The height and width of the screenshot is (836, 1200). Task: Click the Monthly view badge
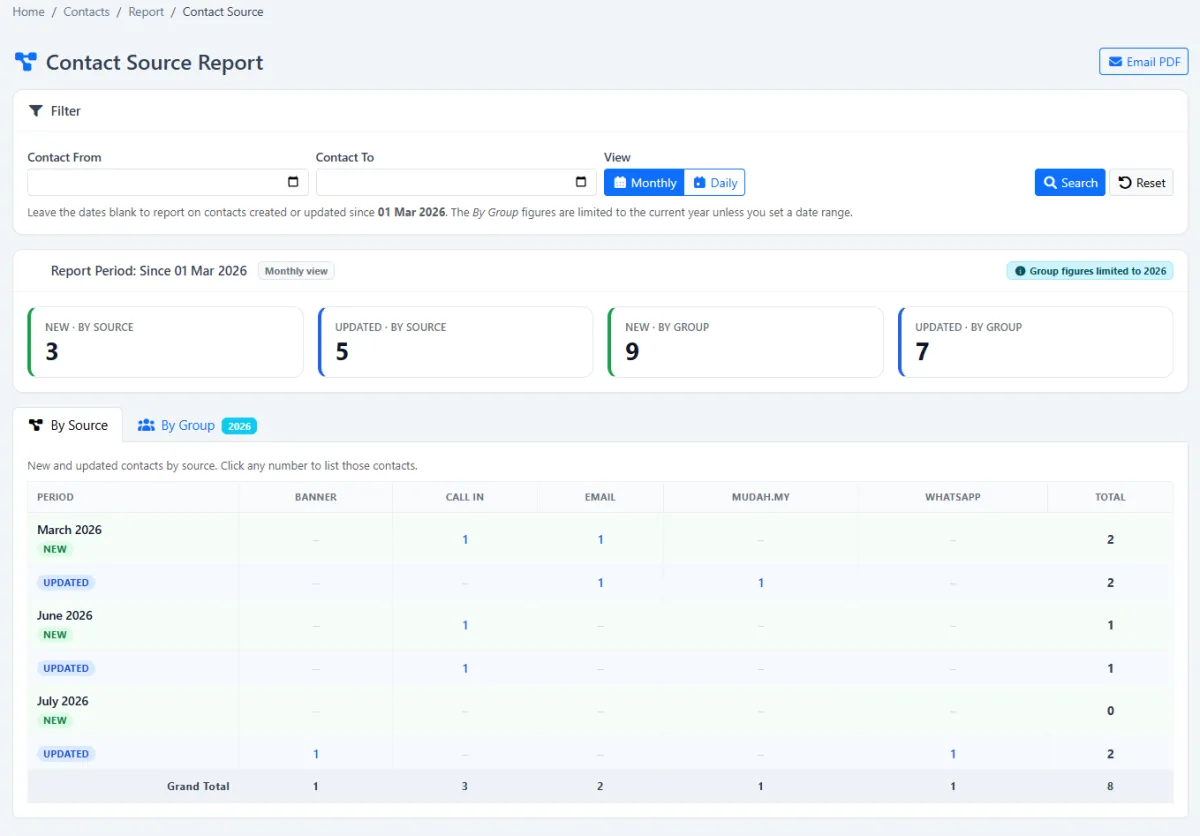(x=297, y=271)
